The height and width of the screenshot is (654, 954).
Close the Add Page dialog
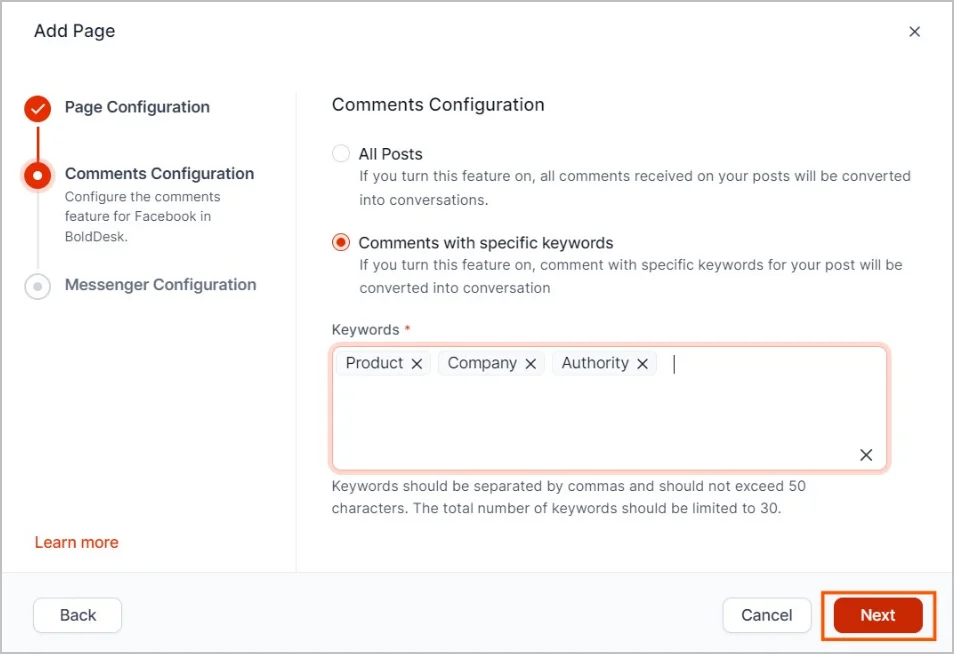tap(914, 31)
